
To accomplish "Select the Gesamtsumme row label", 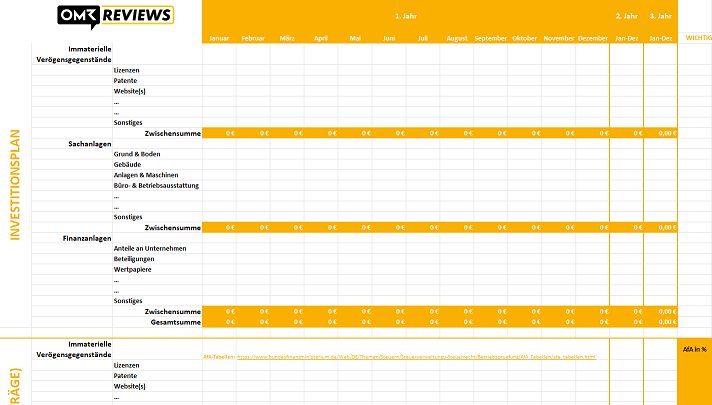I will pyautogui.click(x=174, y=321).
